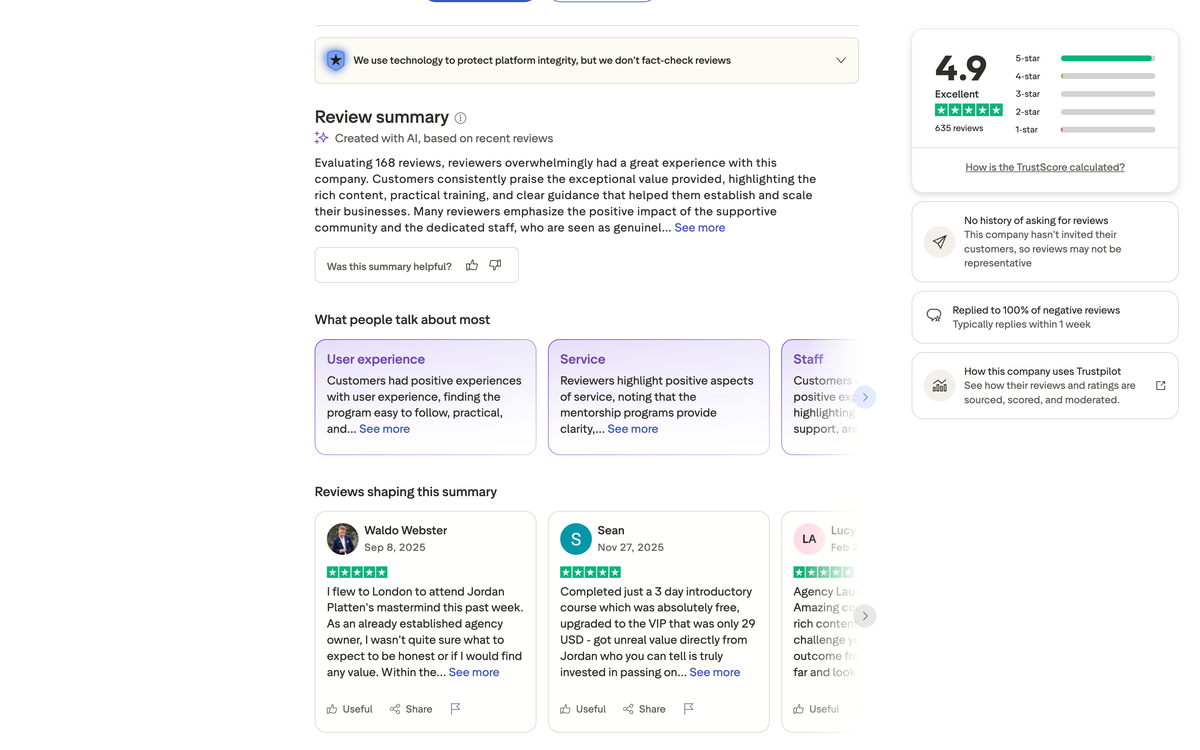The height and width of the screenshot is (750, 1200).
Task: Share Waldo Webster's review
Action: [411, 709]
